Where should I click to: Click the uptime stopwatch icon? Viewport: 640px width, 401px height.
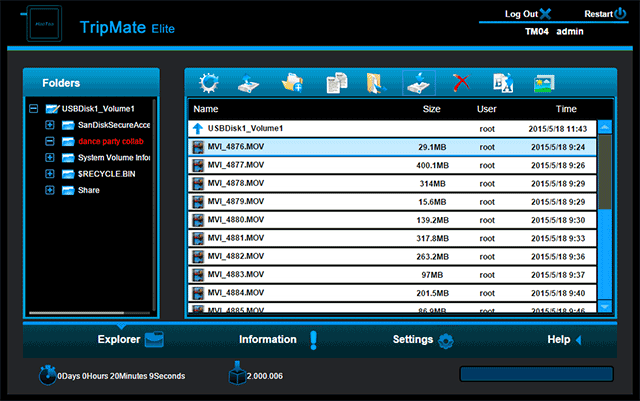pos(47,375)
